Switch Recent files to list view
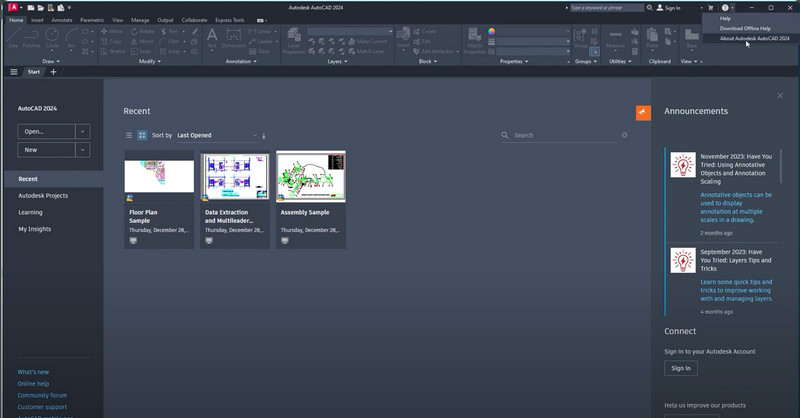800x418 pixels. [x=129, y=135]
